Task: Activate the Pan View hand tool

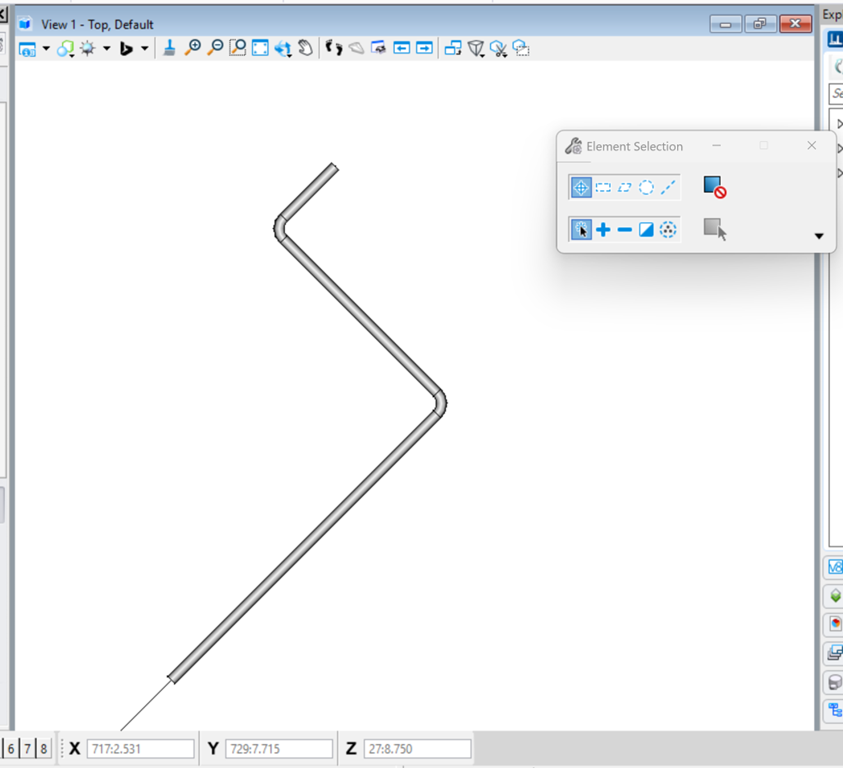Action: tap(305, 48)
